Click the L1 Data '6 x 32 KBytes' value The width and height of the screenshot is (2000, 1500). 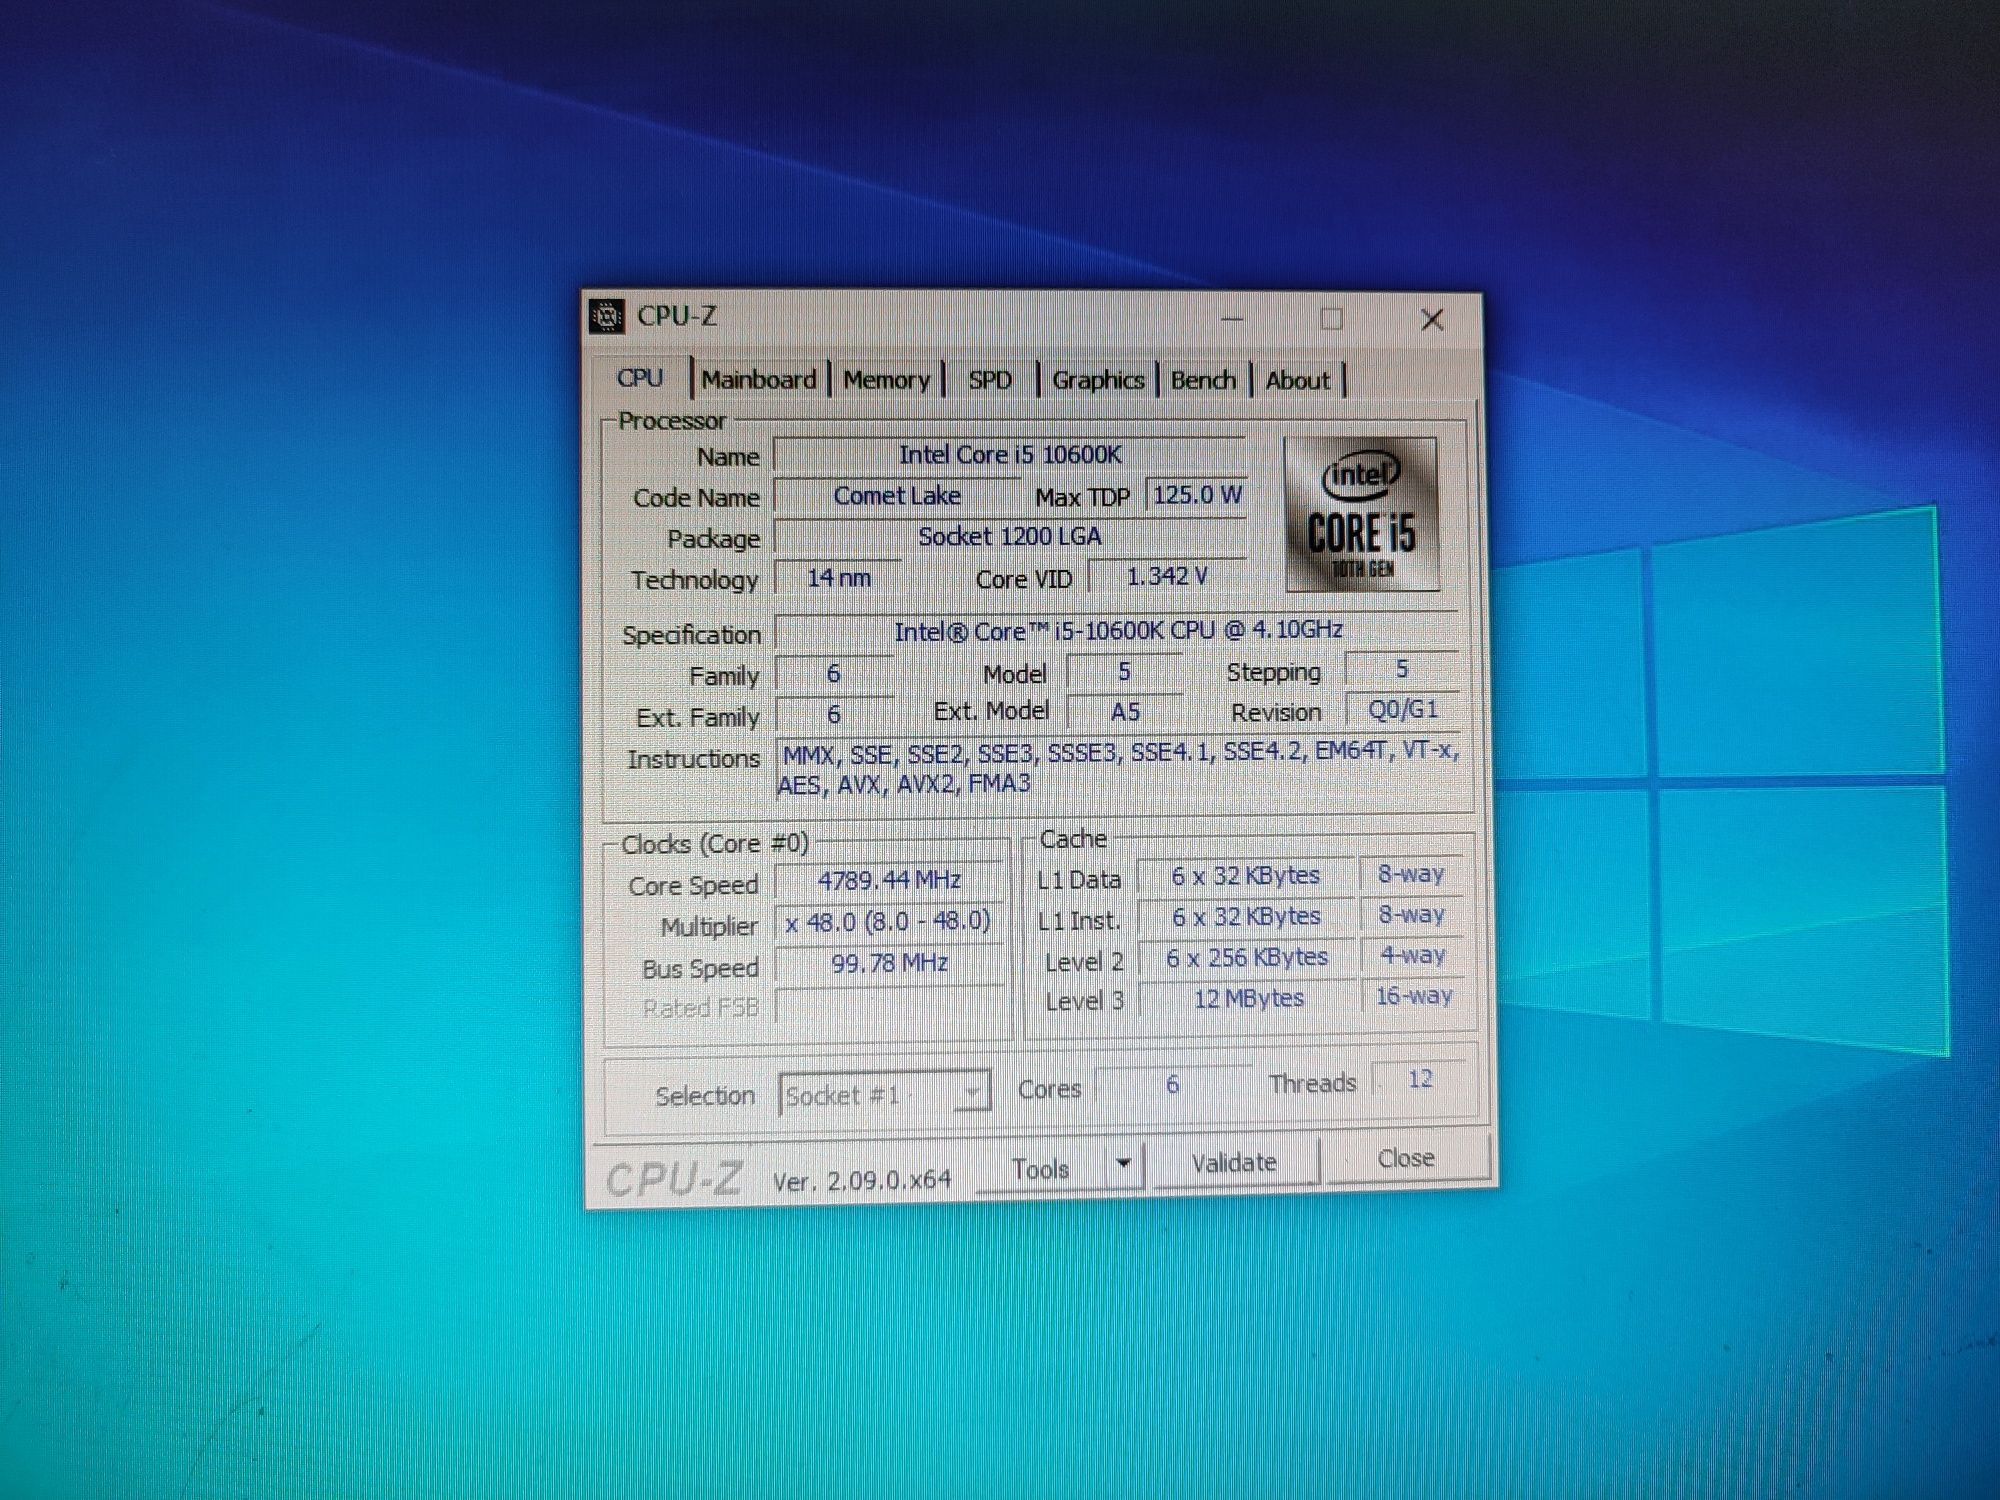[1246, 876]
